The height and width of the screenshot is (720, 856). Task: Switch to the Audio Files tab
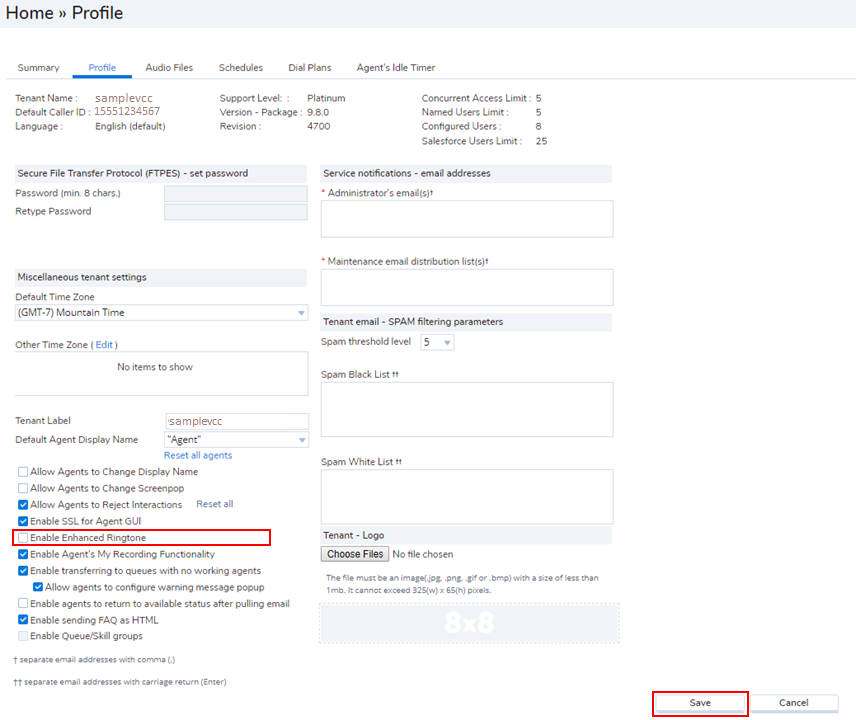(169, 68)
